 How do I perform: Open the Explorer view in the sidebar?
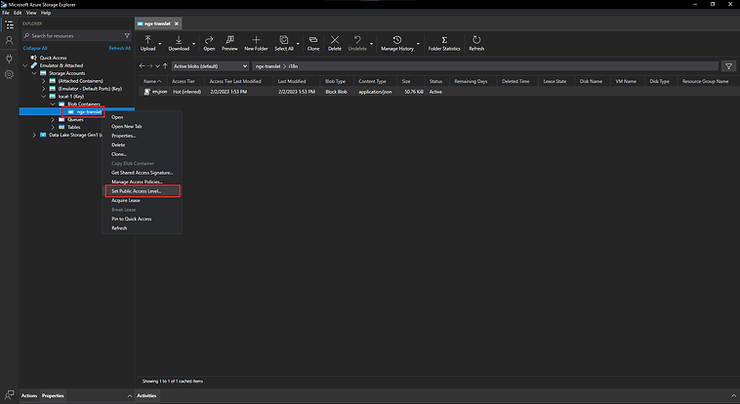(x=9, y=25)
